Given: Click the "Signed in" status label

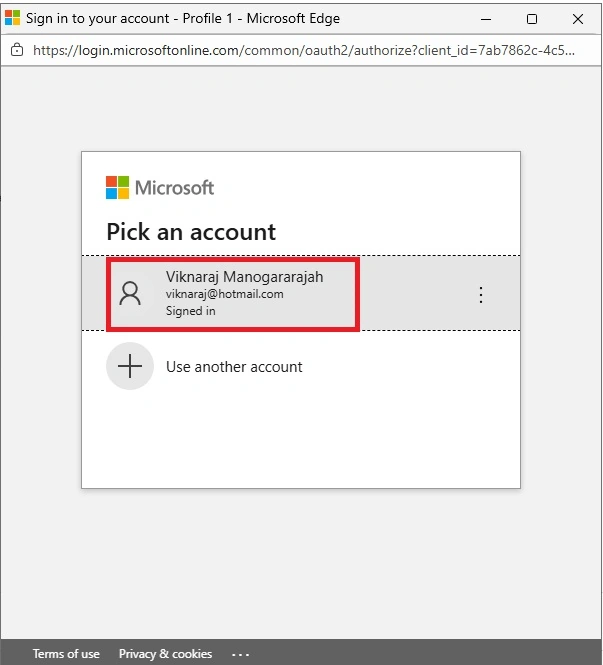Looking at the screenshot, I should tap(190, 311).
